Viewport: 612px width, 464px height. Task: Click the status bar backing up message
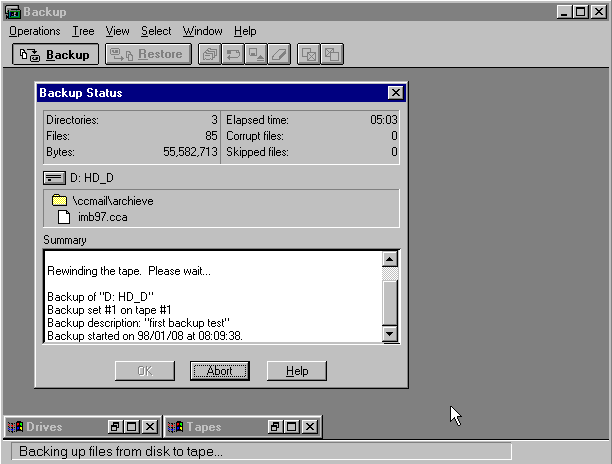121,452
